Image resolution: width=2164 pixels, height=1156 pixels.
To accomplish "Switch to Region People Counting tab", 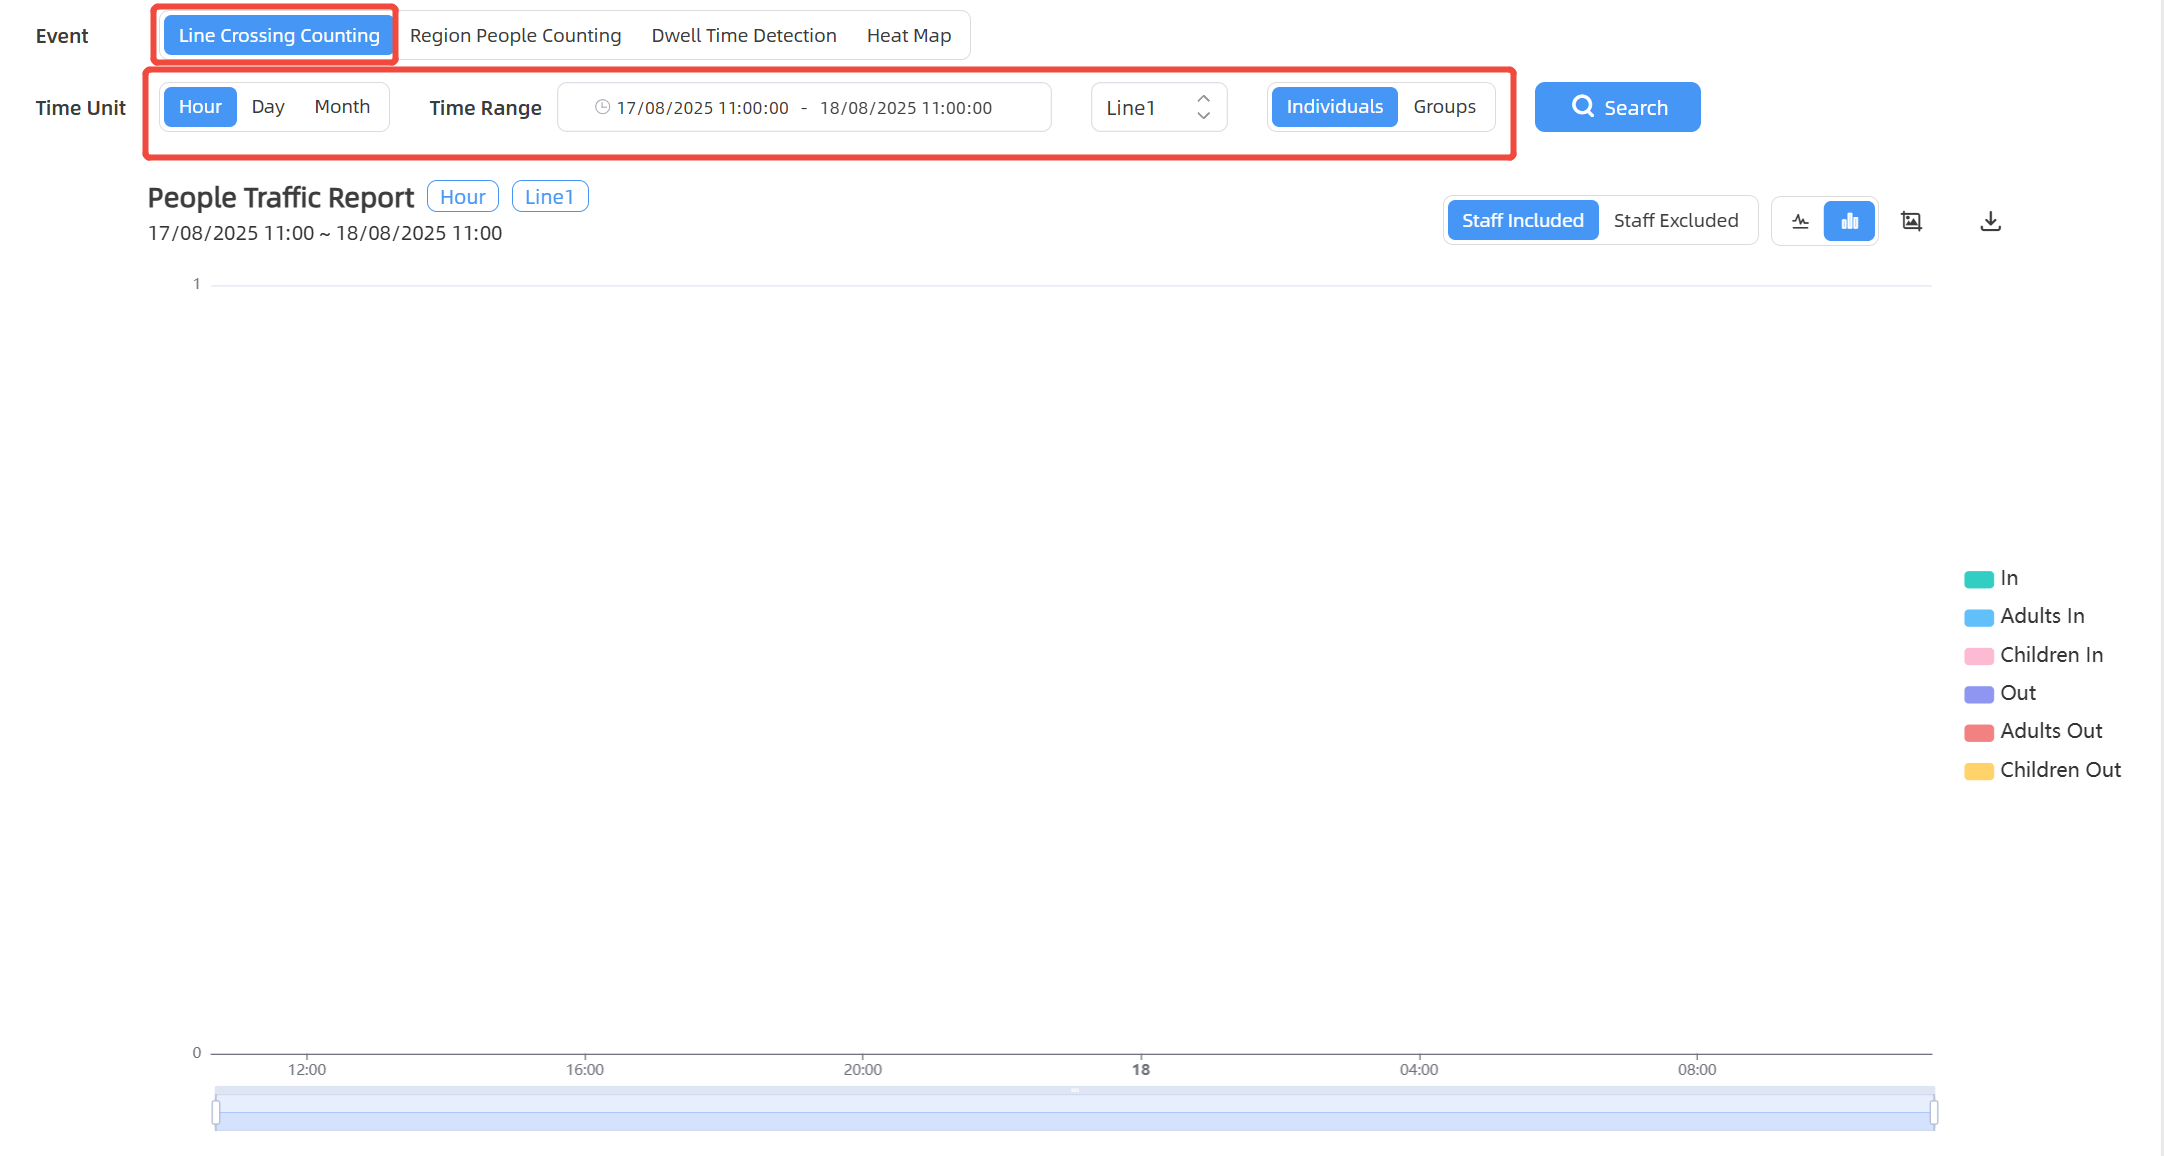I will click(515, 36).
